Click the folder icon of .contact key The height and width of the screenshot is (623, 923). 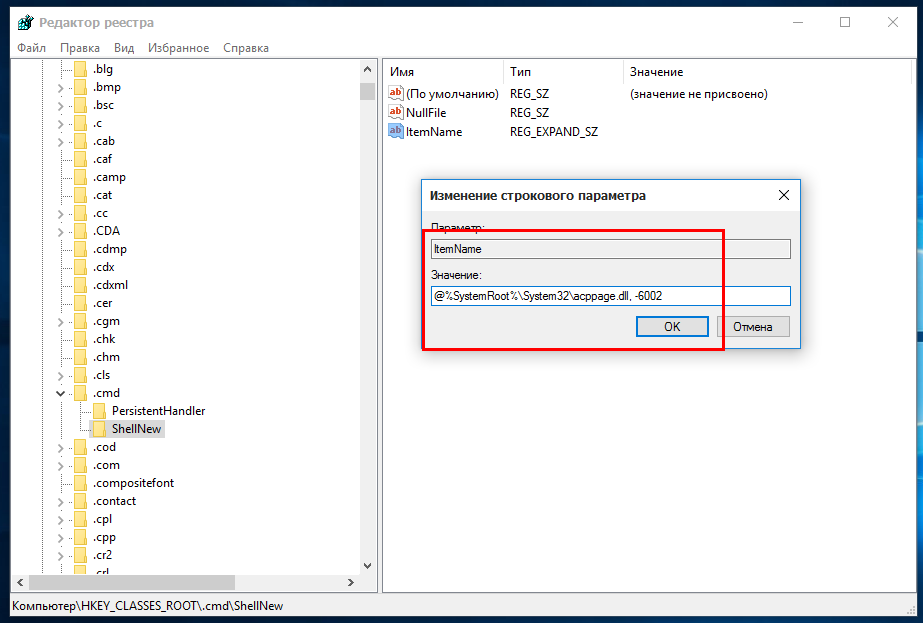pos(81,501)
